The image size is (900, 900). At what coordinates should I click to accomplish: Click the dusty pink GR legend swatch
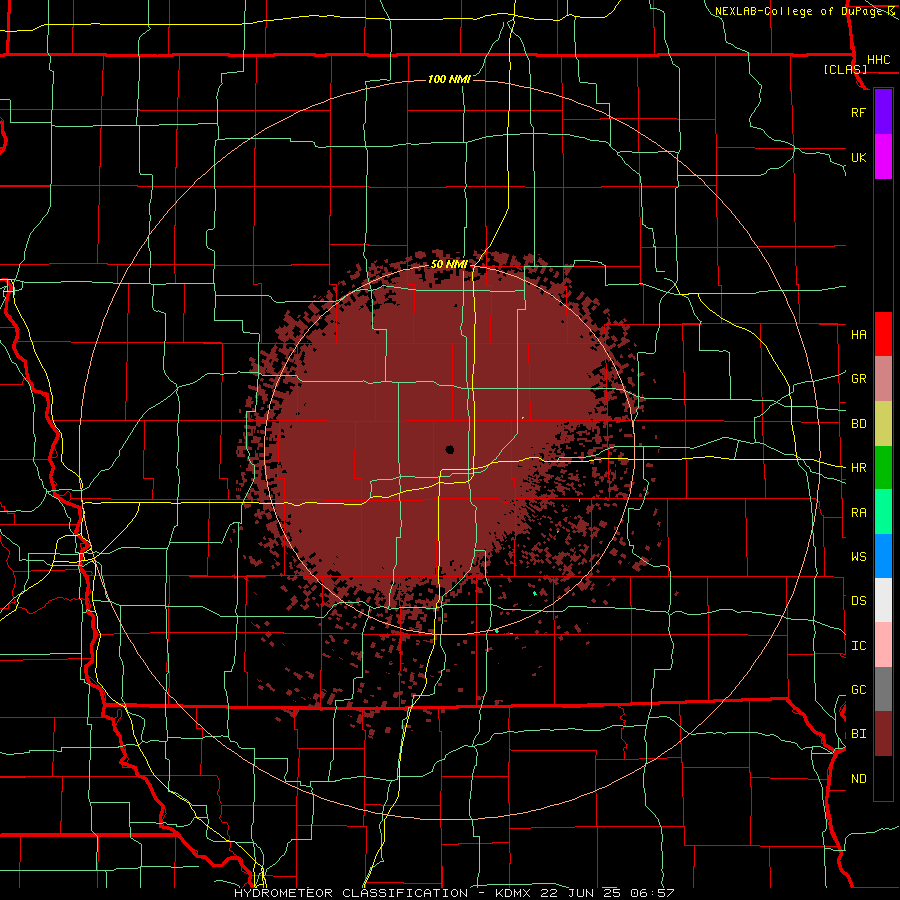point(883,378)
